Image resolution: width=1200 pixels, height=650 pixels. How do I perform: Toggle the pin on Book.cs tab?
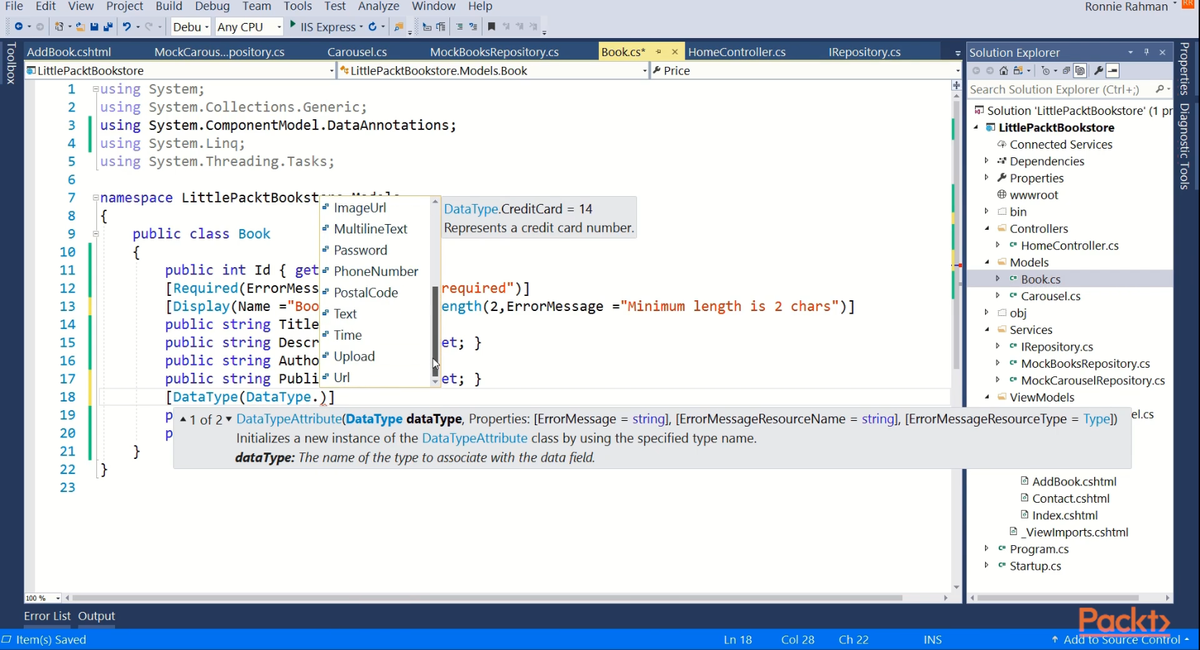click(x=658, y=52)
